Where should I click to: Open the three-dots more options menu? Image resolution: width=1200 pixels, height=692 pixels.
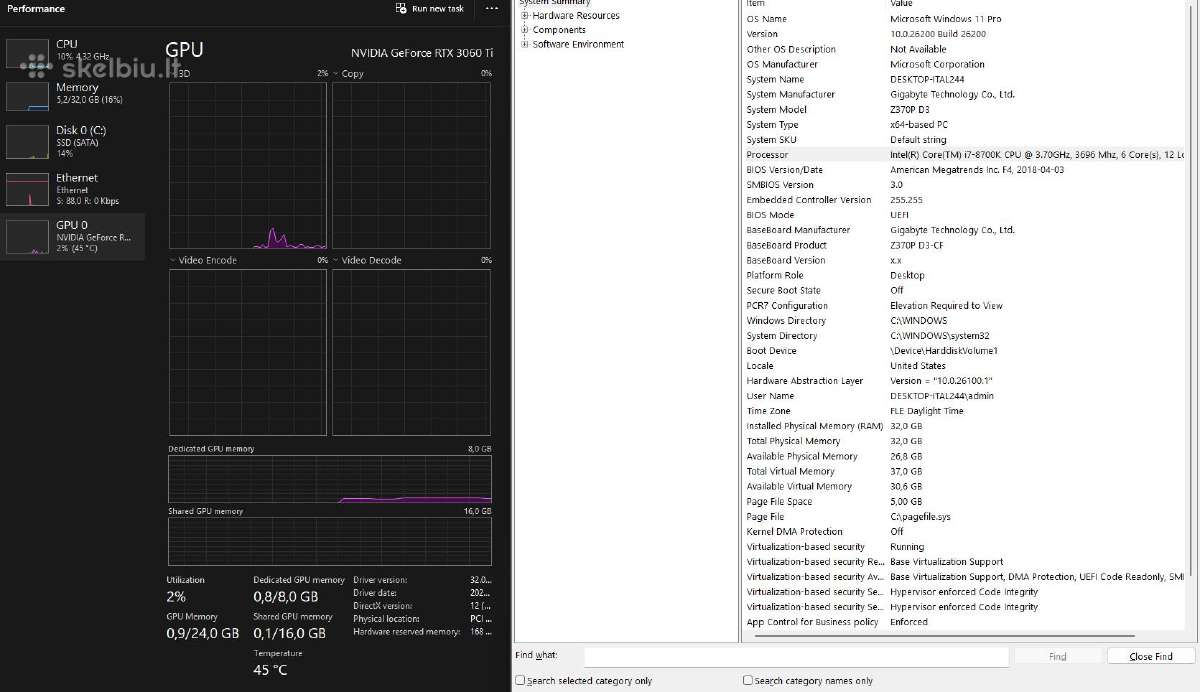click(x=491, y=8)
